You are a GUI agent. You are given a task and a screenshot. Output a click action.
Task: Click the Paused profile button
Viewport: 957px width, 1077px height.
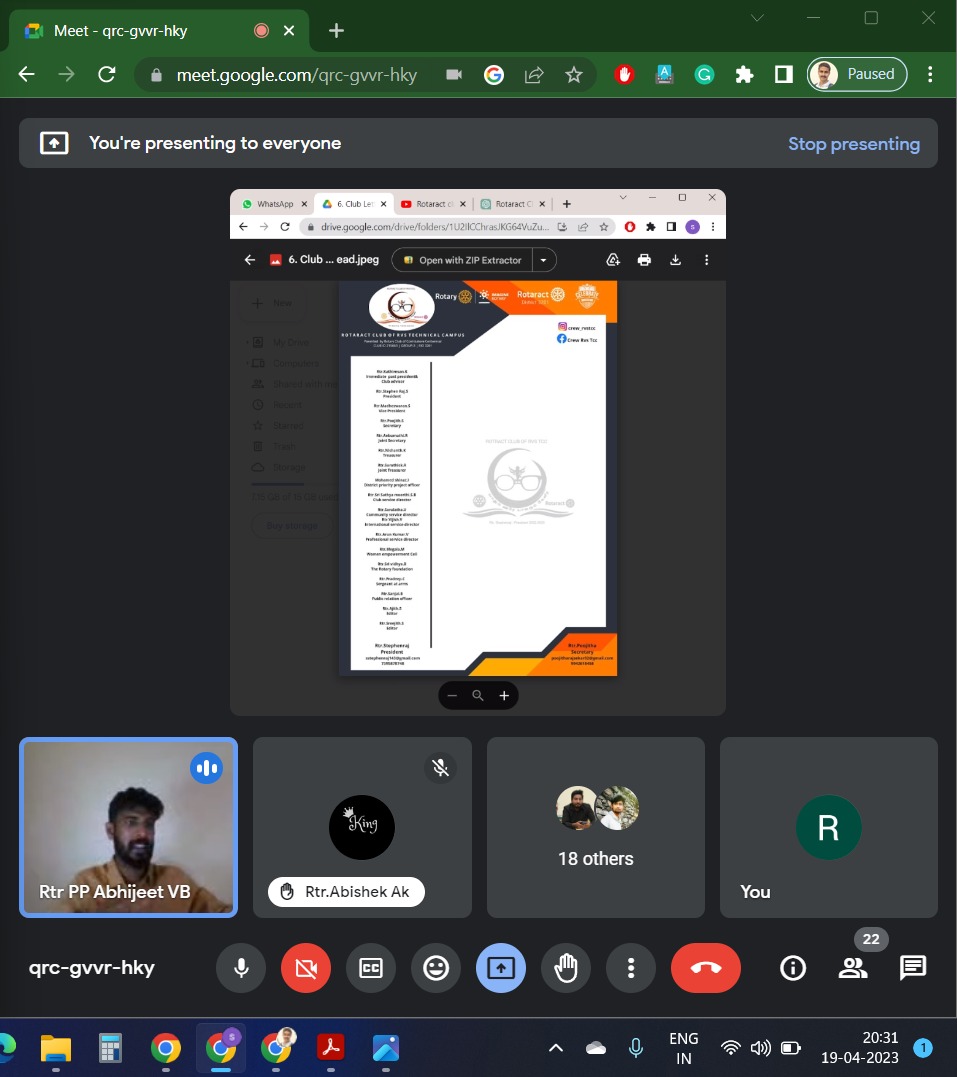pyautogui.click(x=857, y=74)
